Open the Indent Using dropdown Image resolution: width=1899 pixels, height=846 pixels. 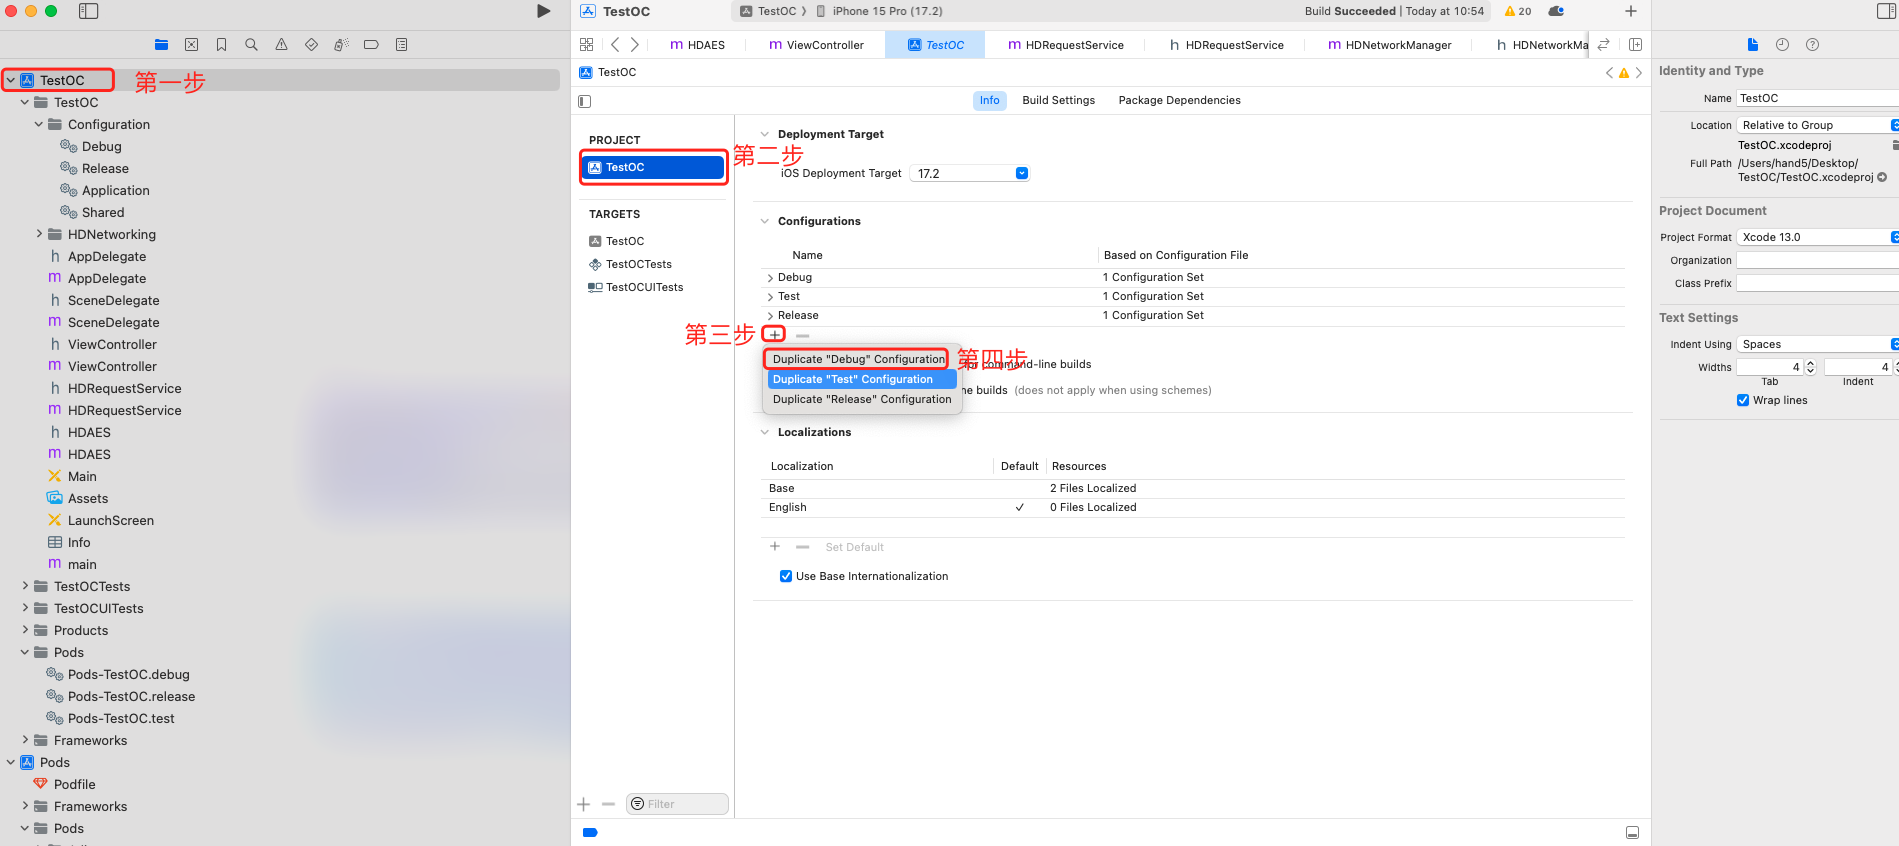[x=1817, y=344]
